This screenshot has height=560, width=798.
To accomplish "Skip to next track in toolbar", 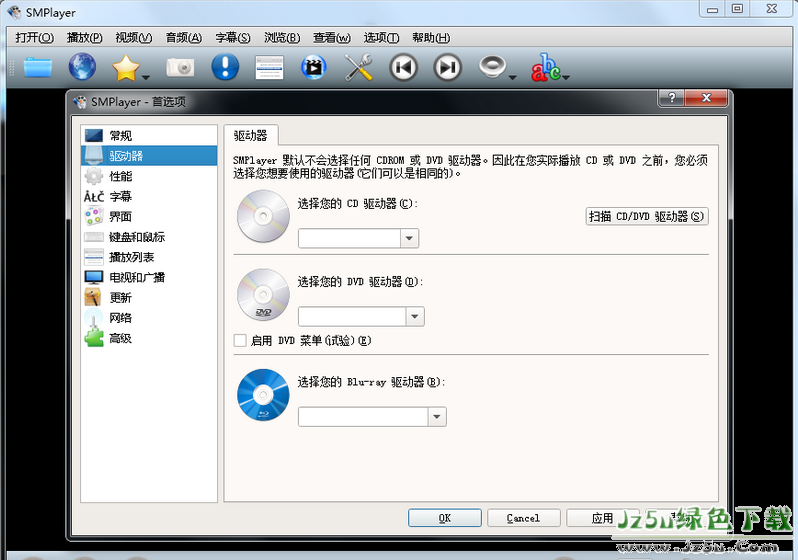I will [448, 67].
